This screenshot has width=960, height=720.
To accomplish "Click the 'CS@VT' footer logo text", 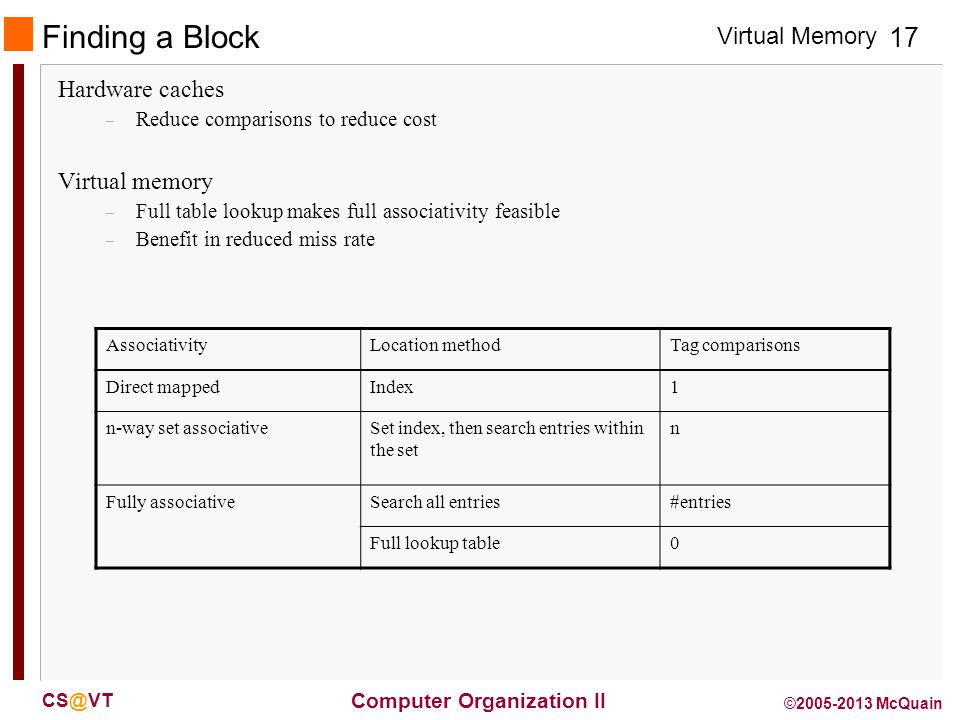I will pos(78,701).
